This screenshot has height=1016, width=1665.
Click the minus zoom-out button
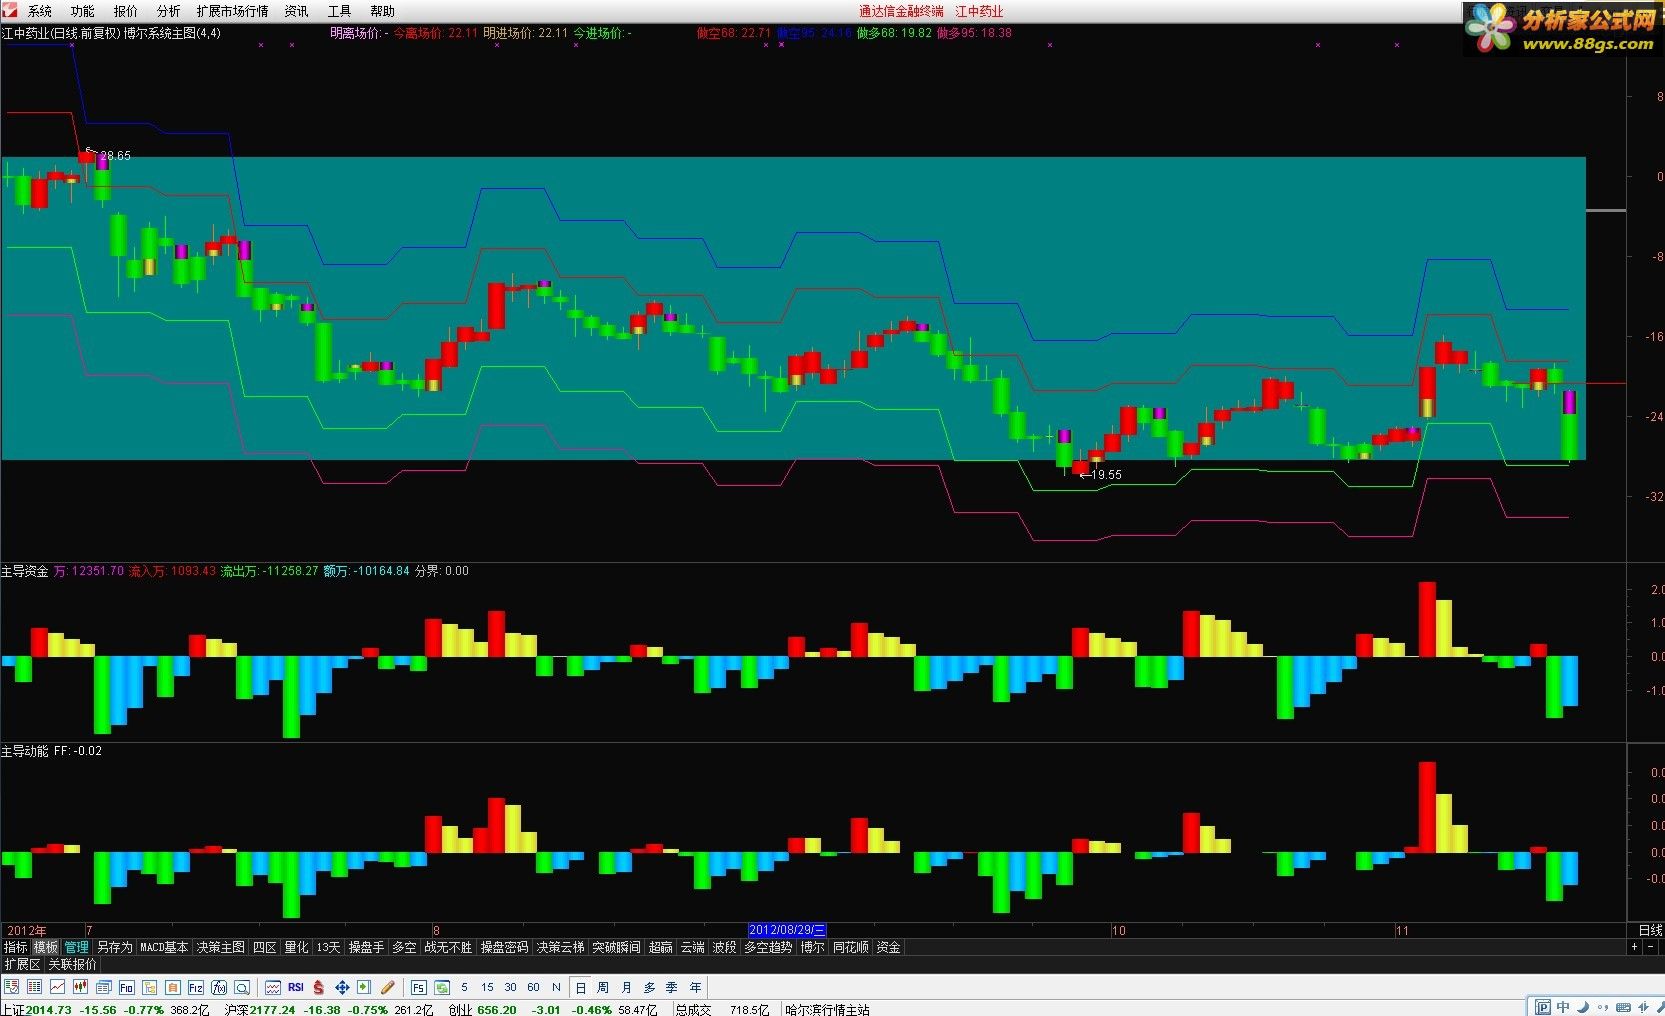point(1651,947)
